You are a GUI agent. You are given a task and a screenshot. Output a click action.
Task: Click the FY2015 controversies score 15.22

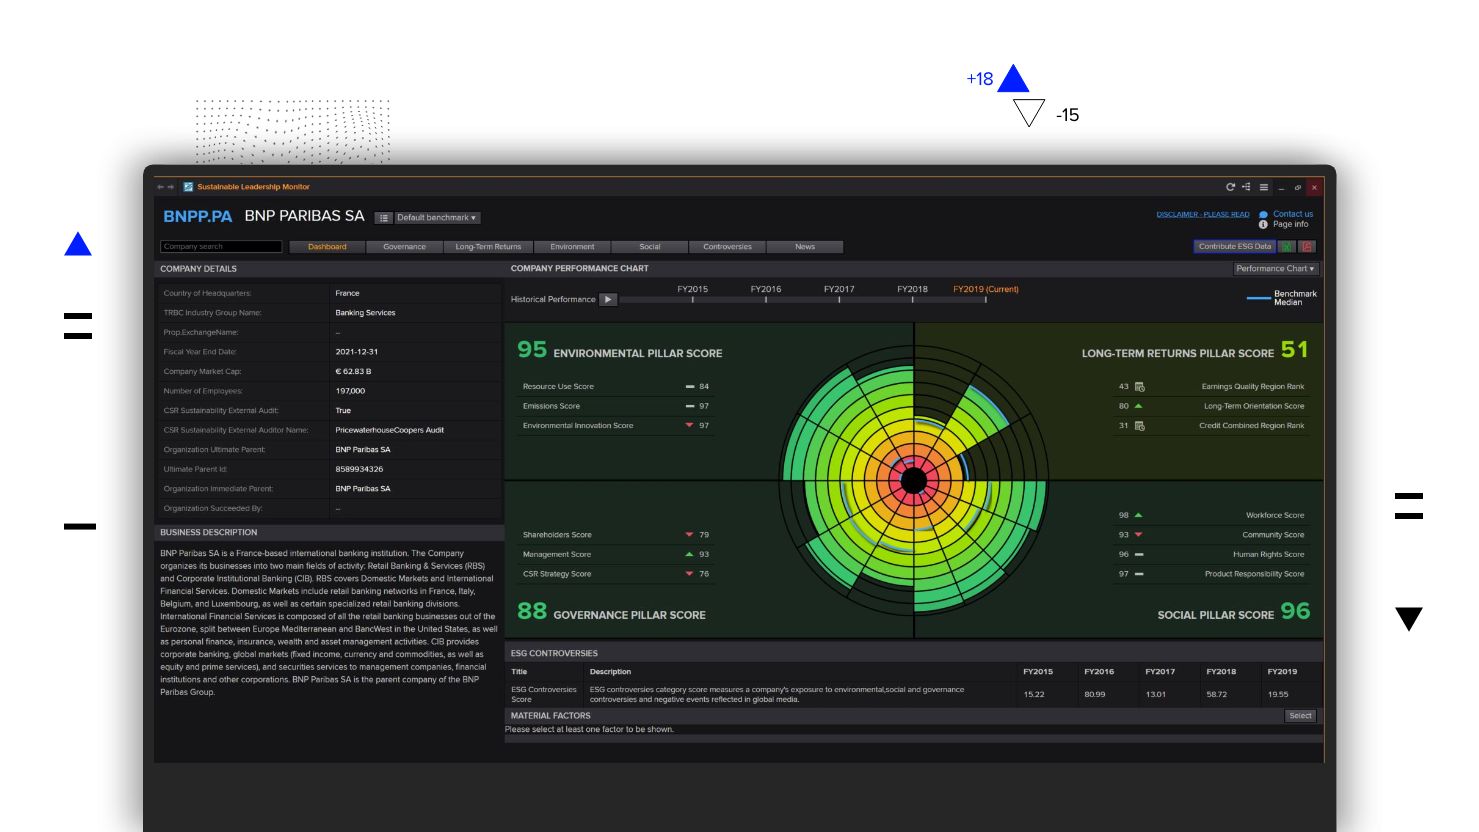pos(1034,694)
